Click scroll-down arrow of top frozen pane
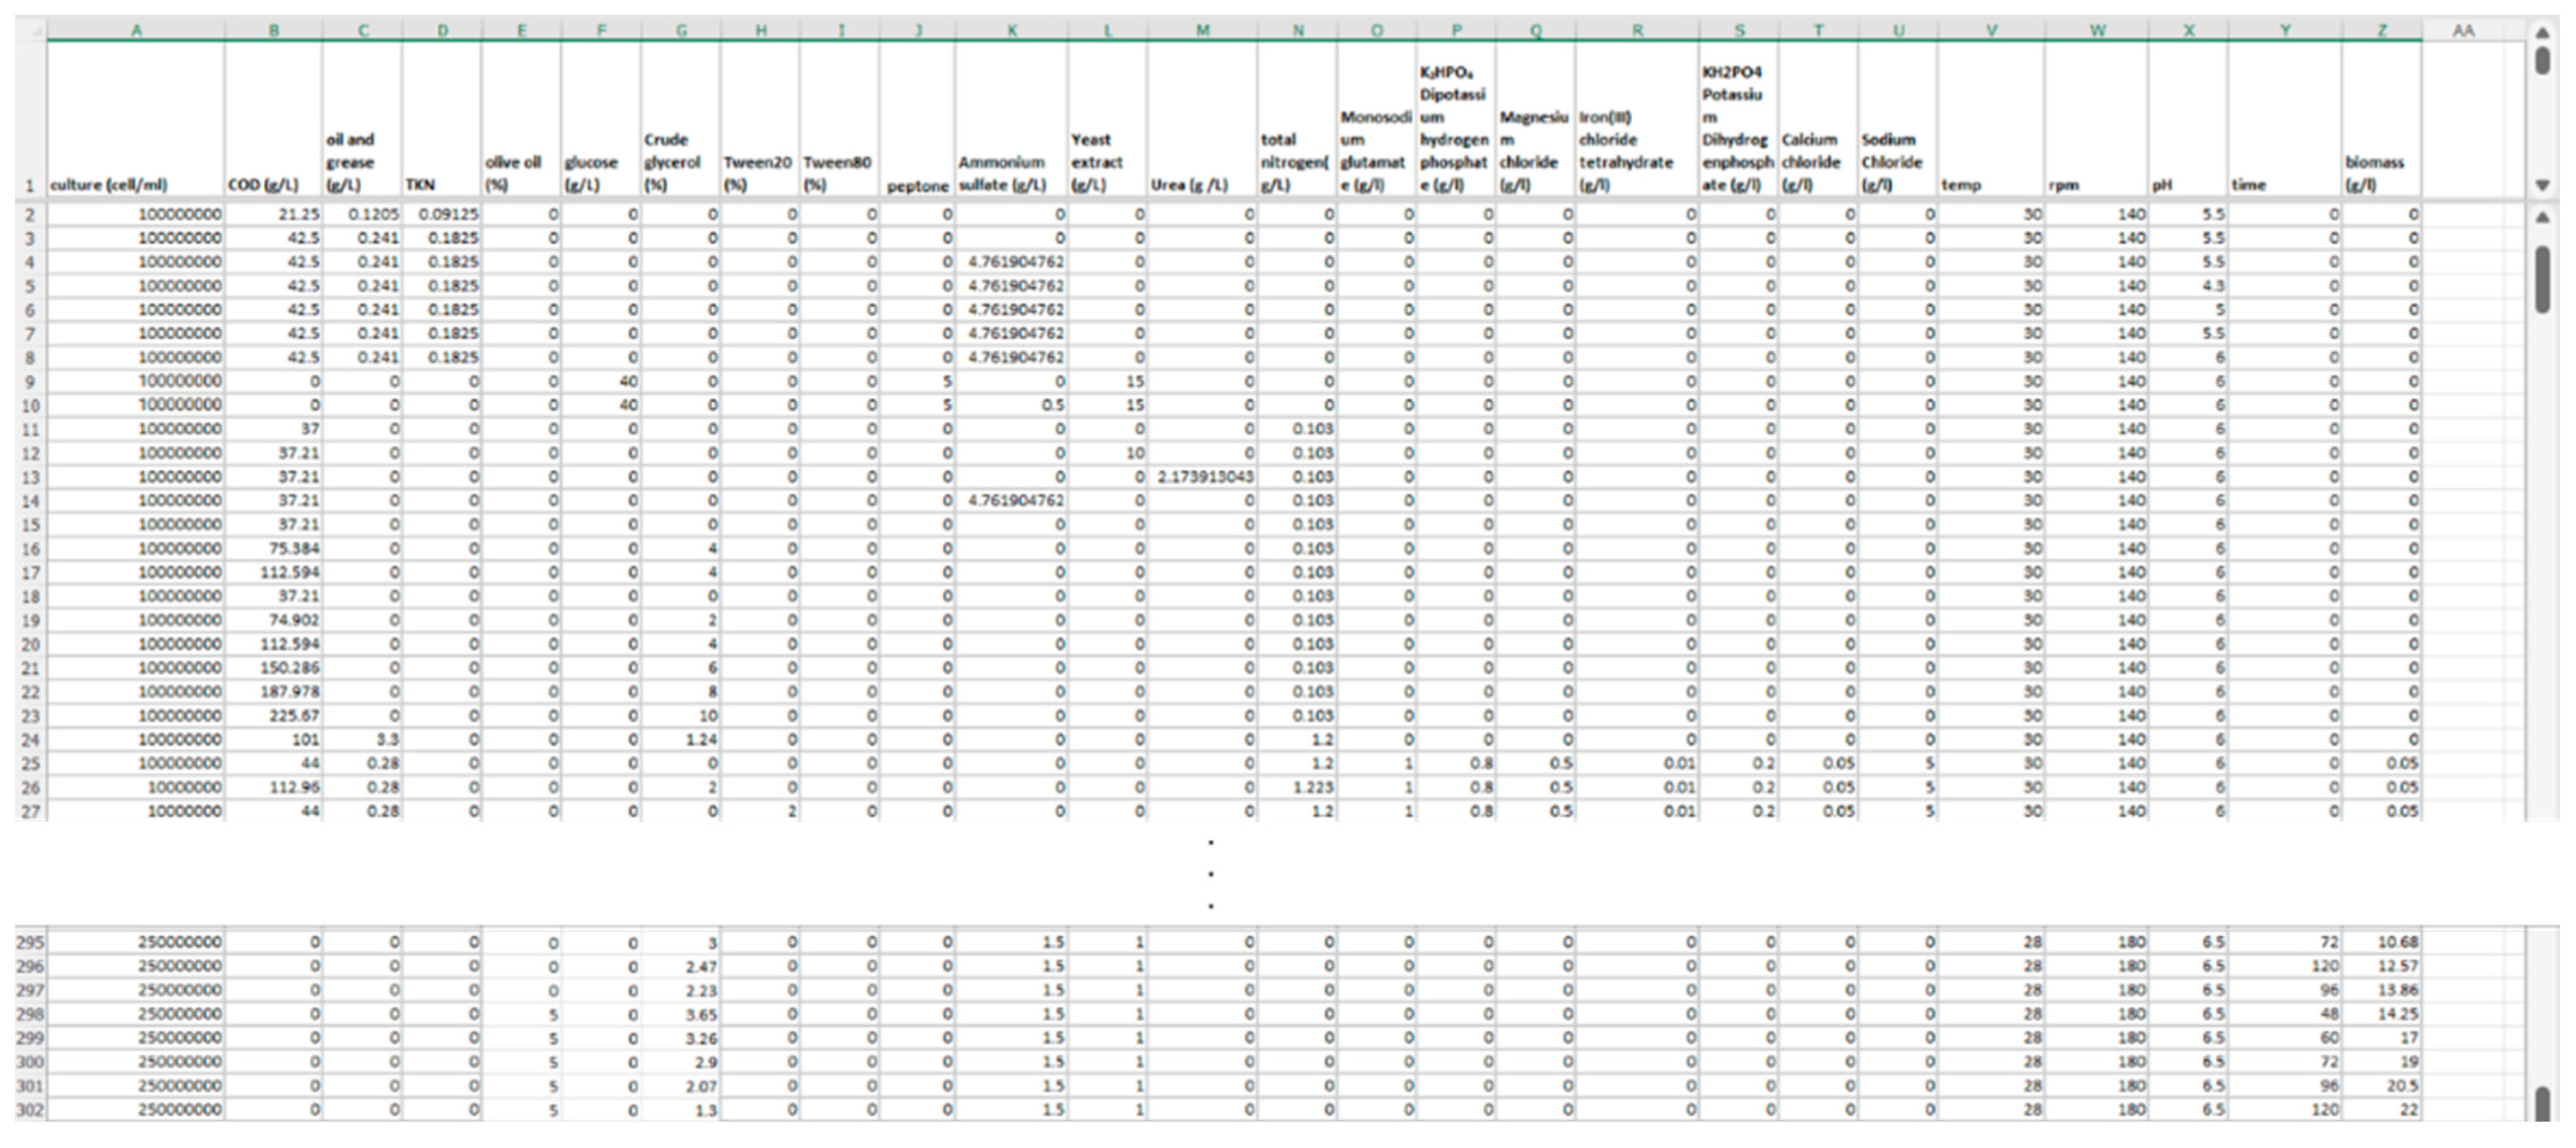This screenshot has height=1148, width=2576. click(2543, 185)
